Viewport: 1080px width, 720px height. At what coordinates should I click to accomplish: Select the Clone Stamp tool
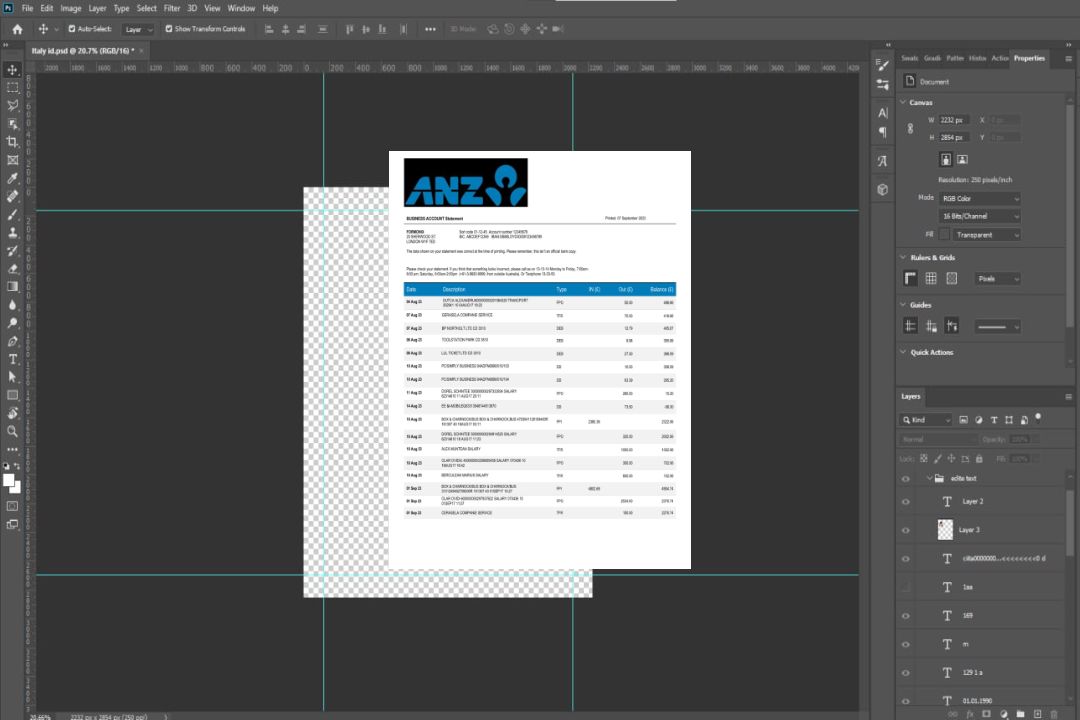tap(12, 232)
